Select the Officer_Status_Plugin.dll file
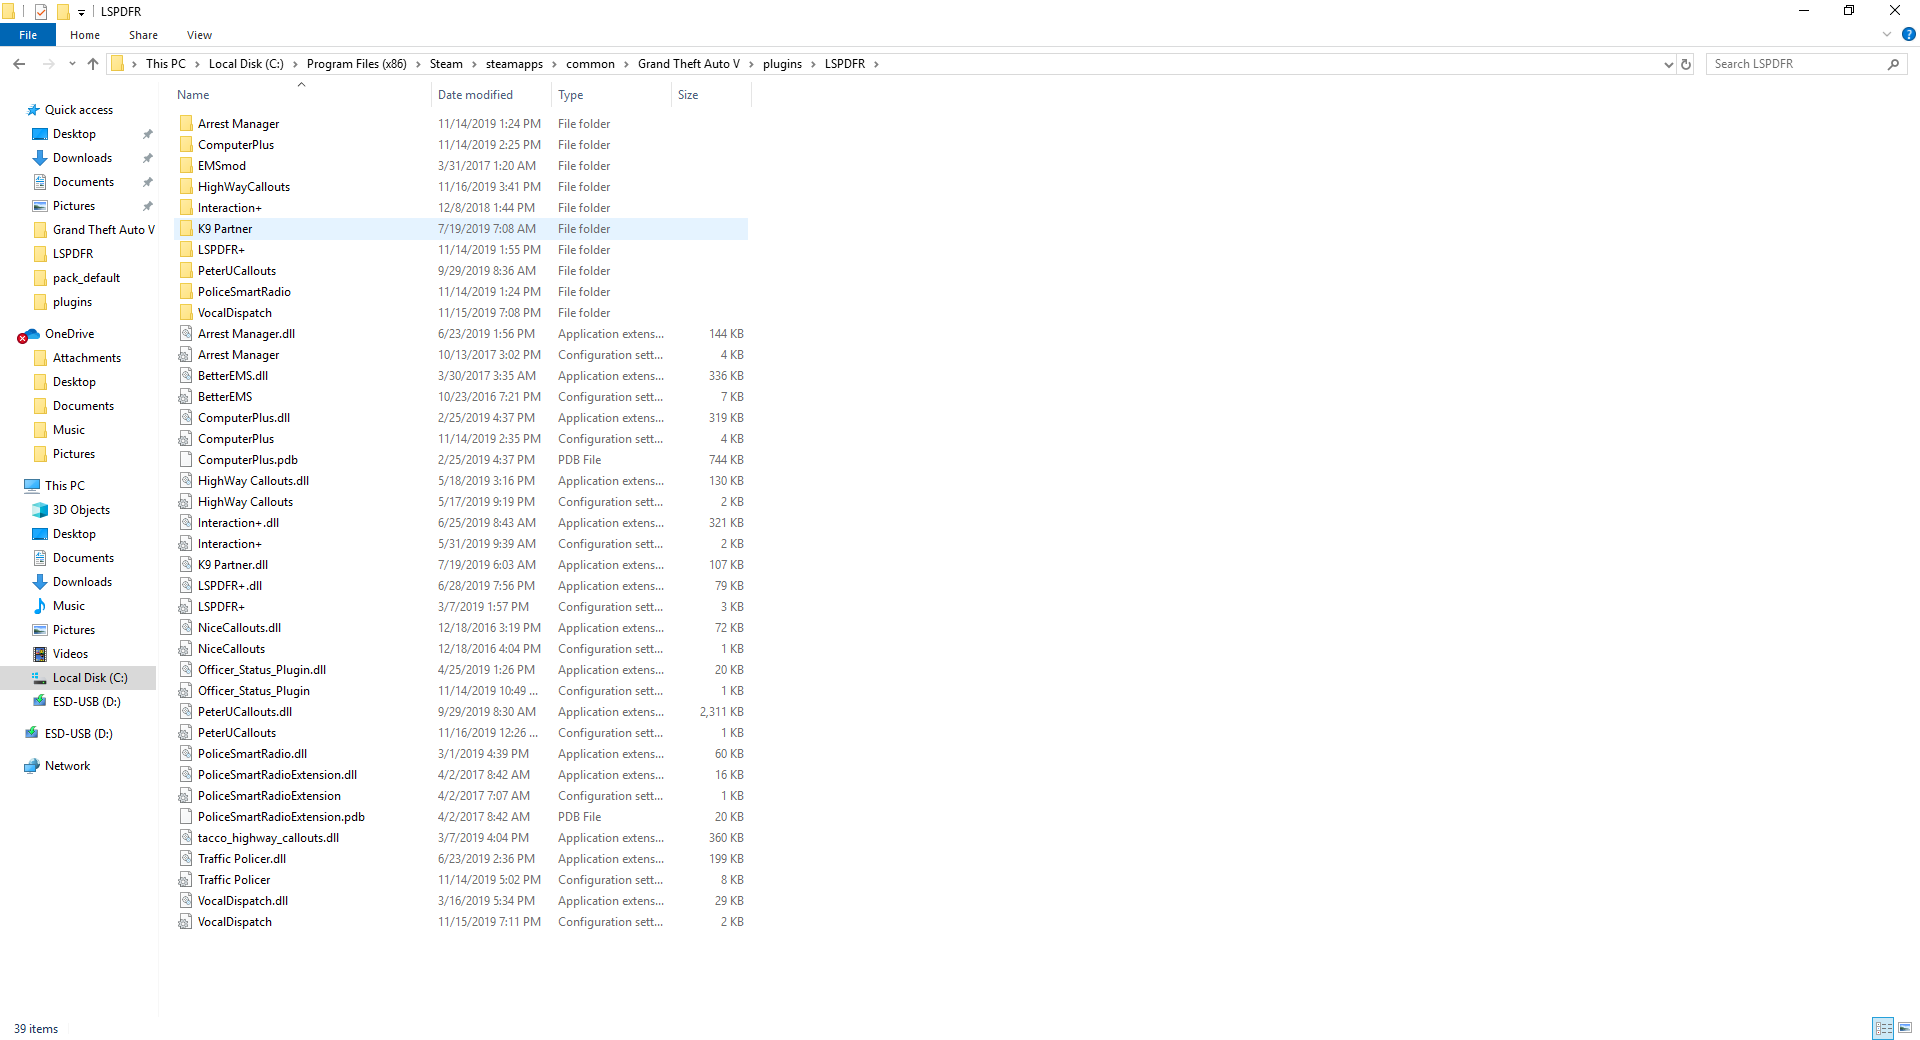Viewport: 1920px width, 1040px height. pyautogui.click(x=262, y=670)
